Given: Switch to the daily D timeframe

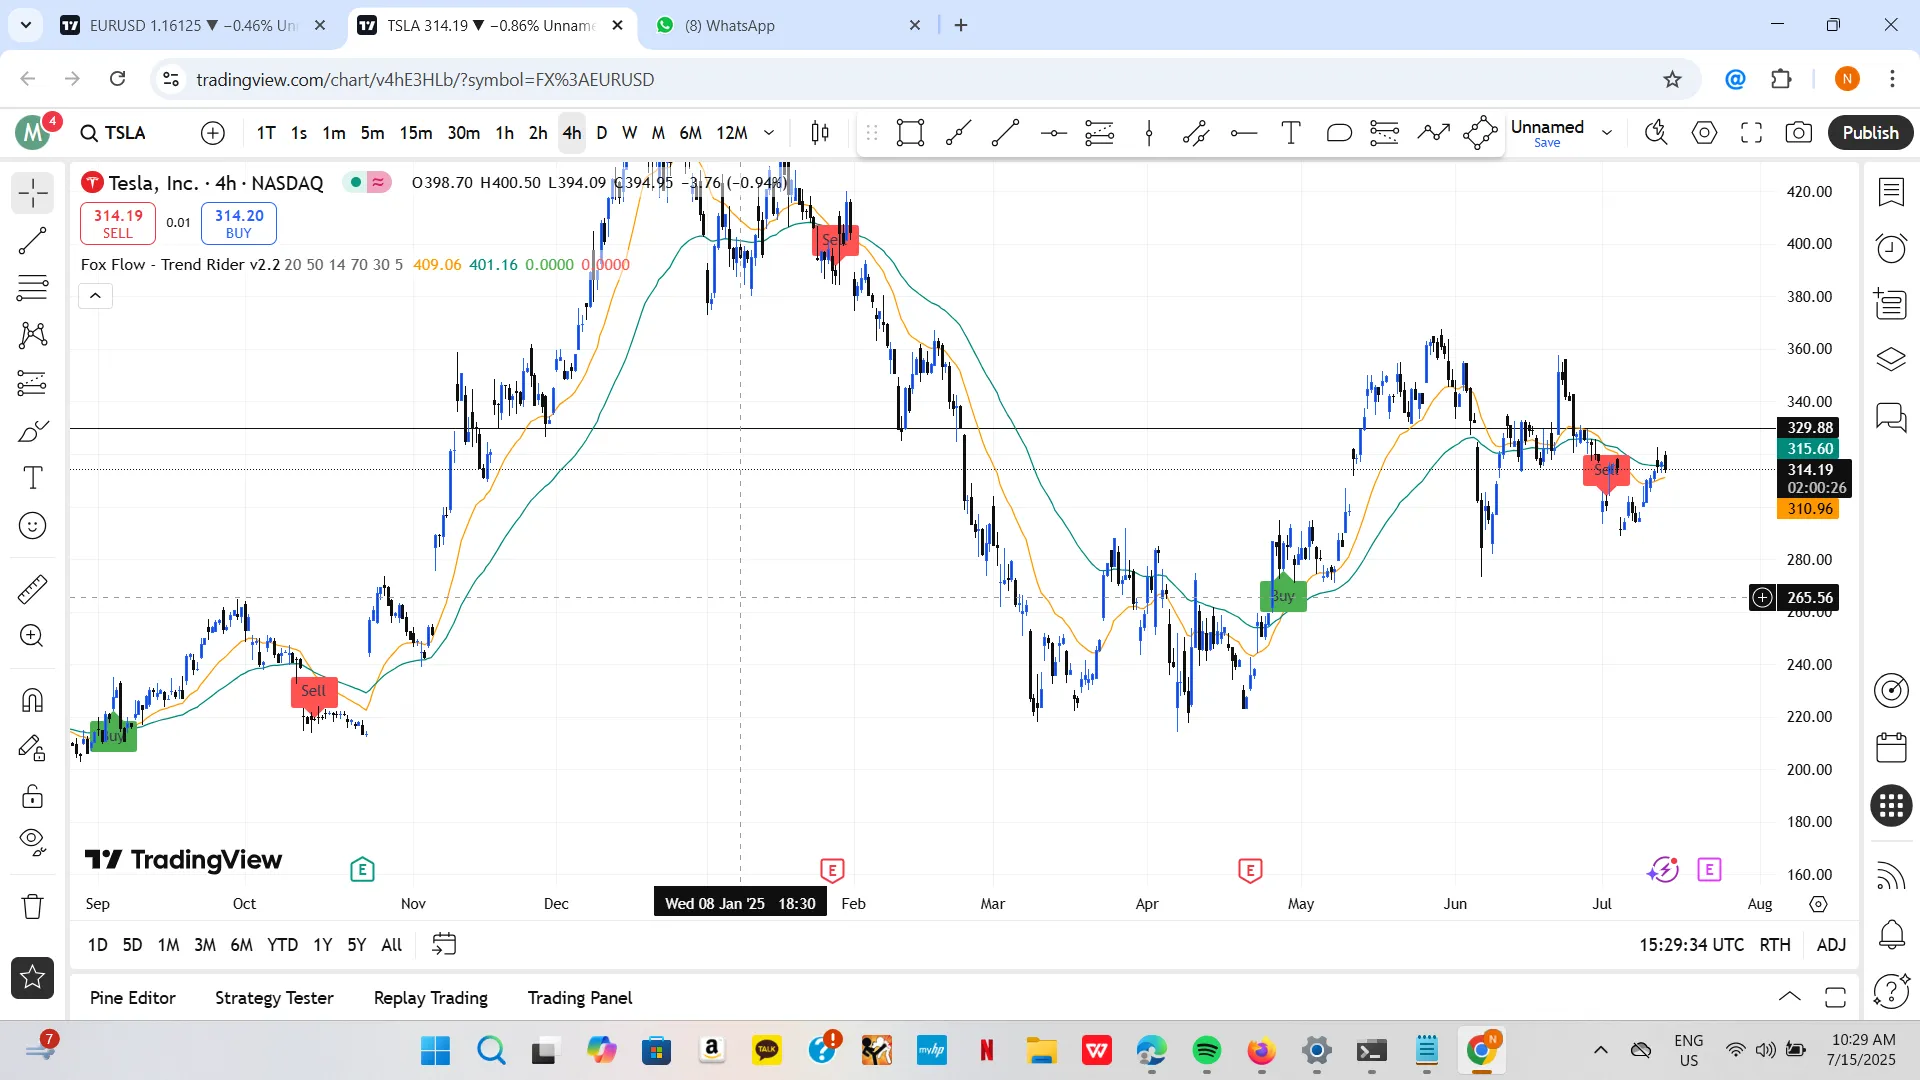Looking at the screenshot, I should click(602, 133).
